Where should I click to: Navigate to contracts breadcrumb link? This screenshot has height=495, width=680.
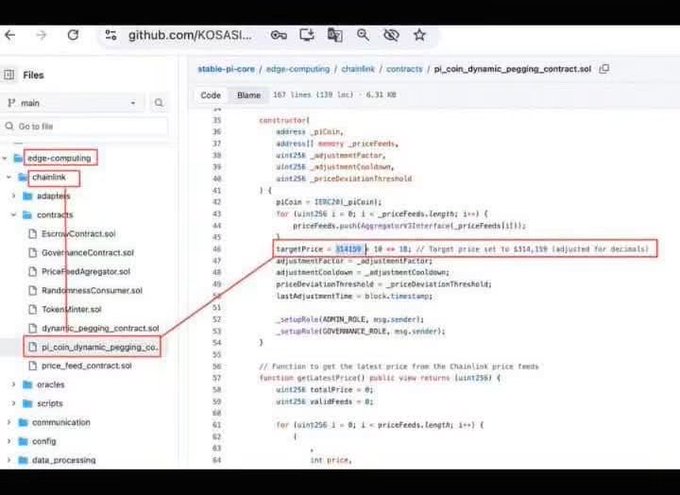coord(404,69)
